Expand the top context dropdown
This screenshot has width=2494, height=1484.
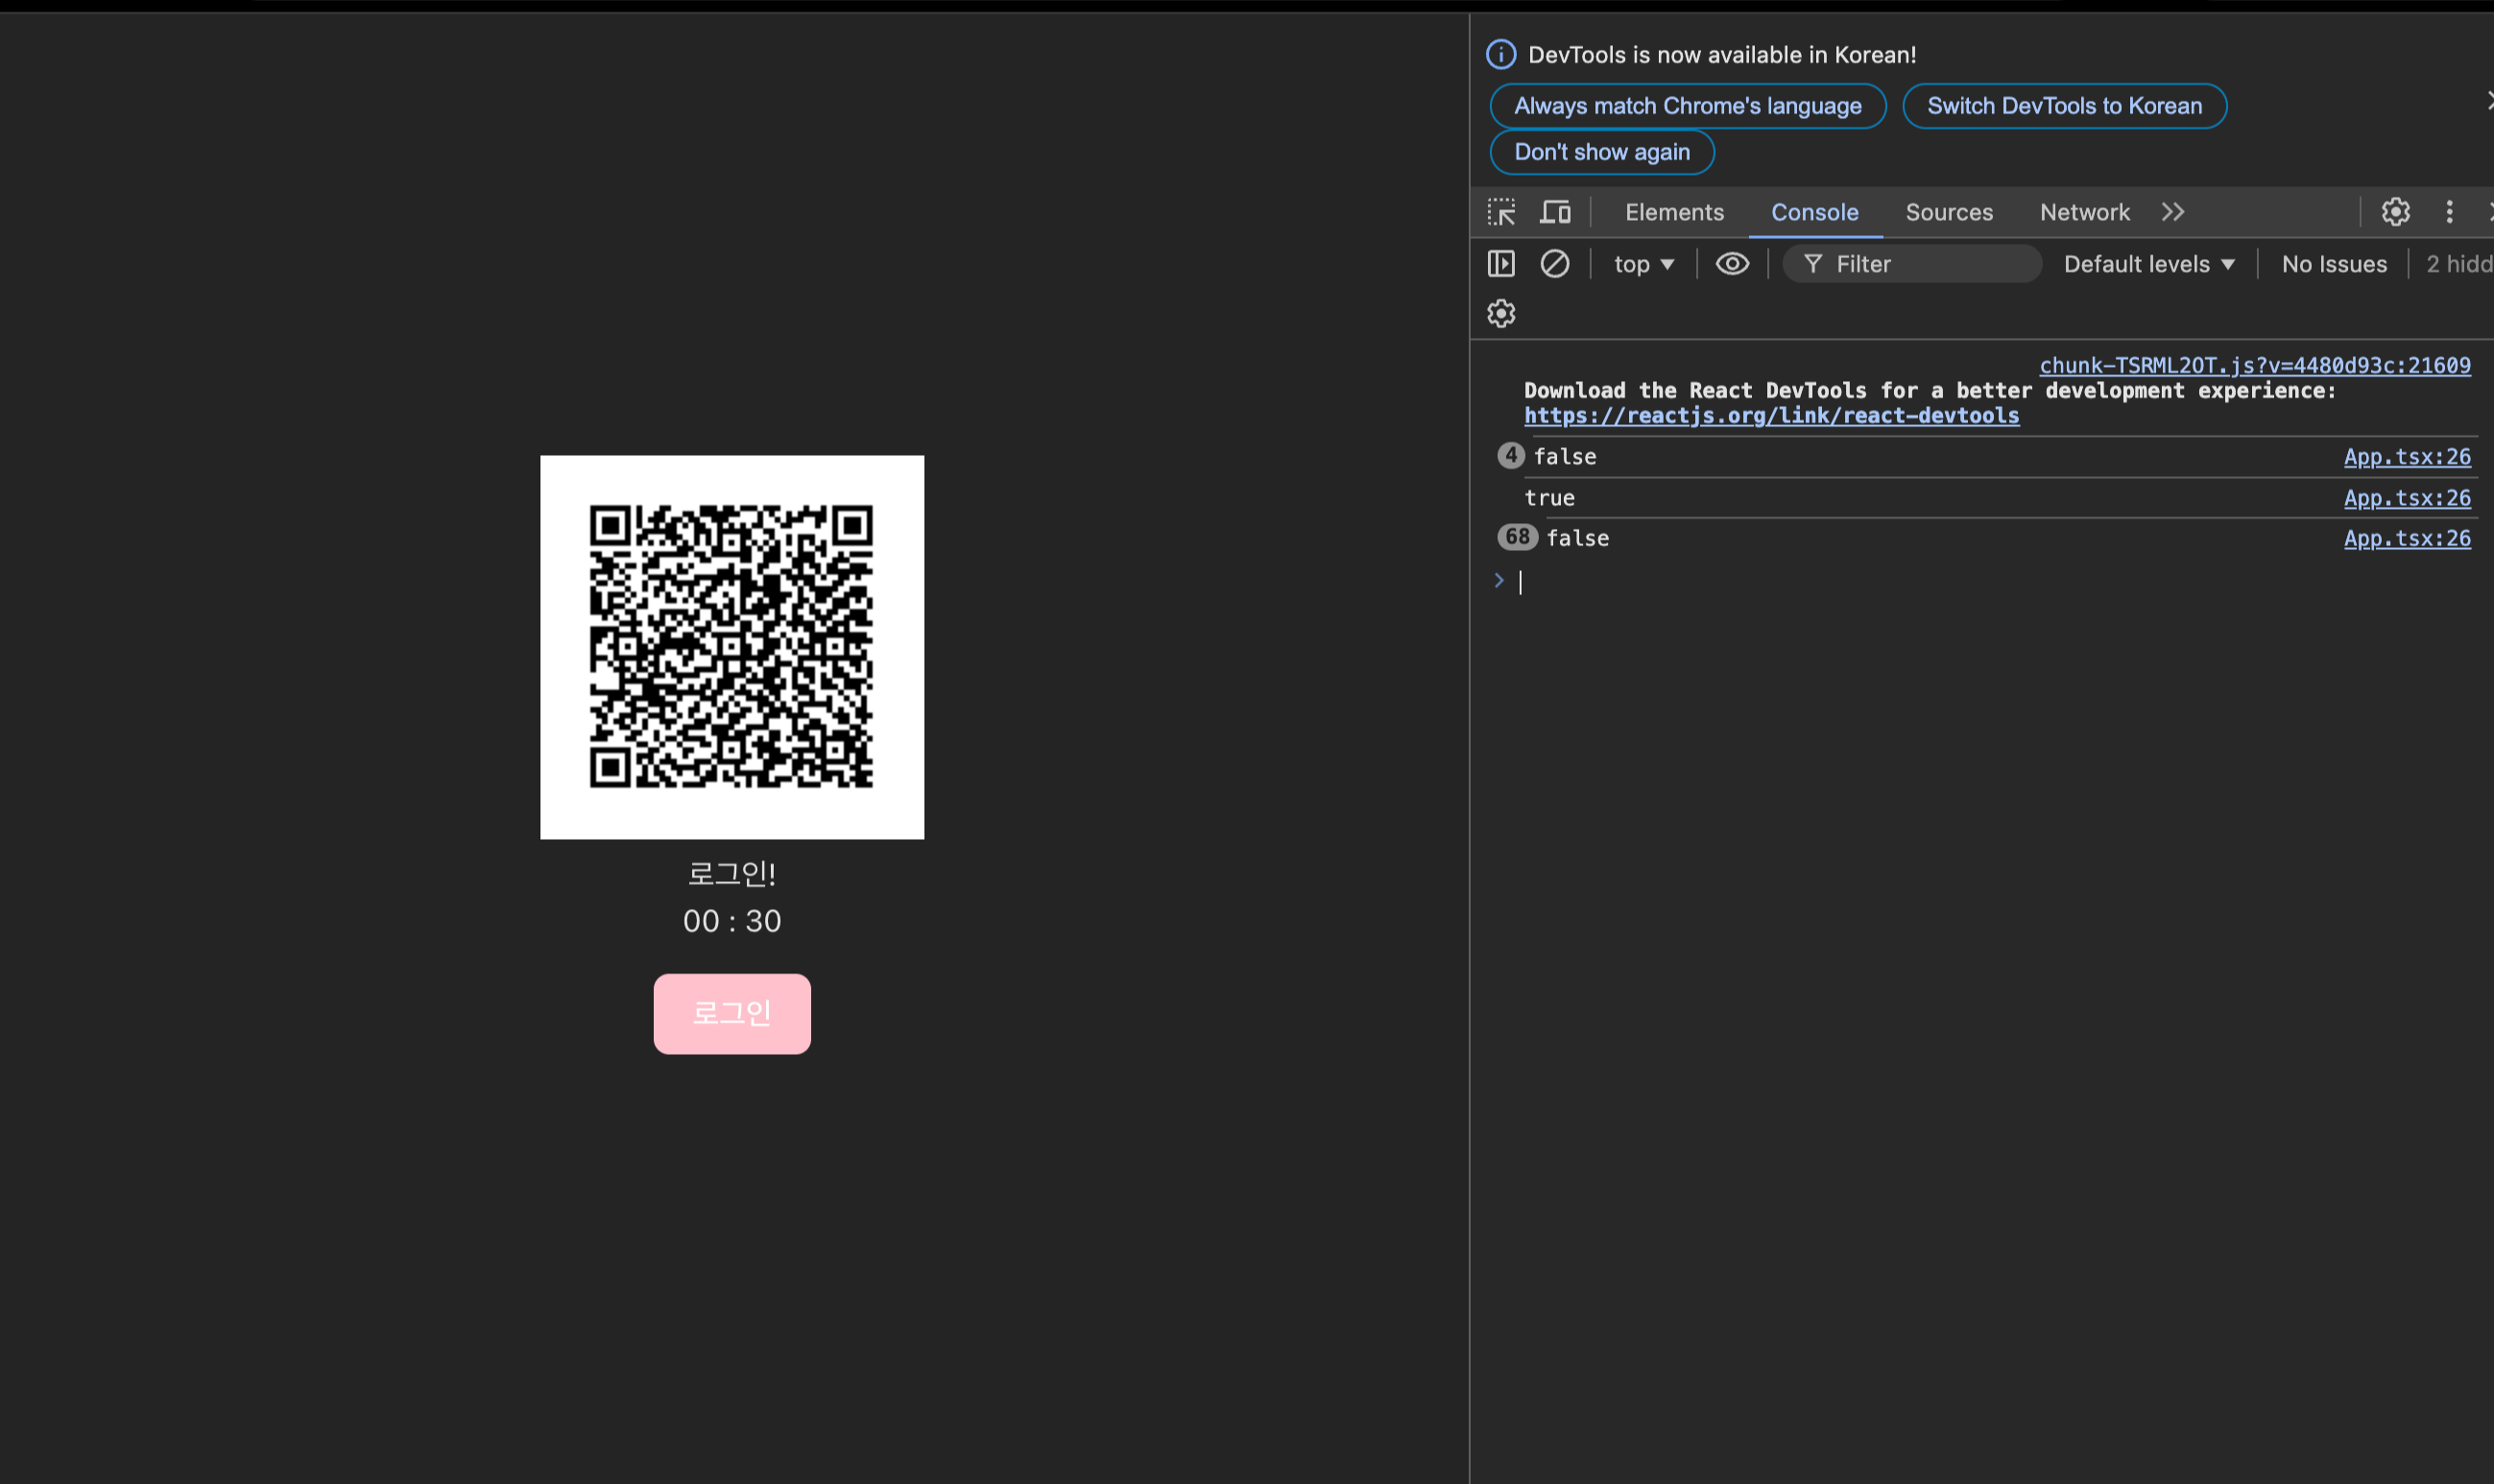[1643, 264]
